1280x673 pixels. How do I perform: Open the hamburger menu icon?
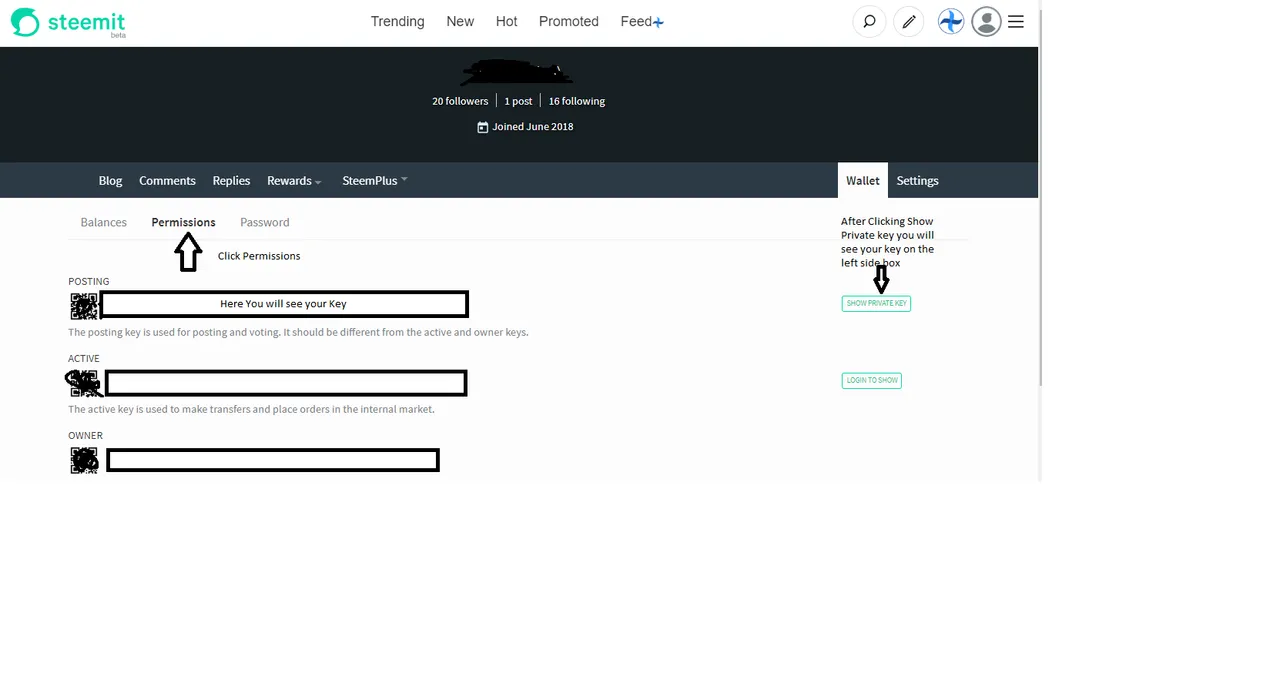point(1016,21)
